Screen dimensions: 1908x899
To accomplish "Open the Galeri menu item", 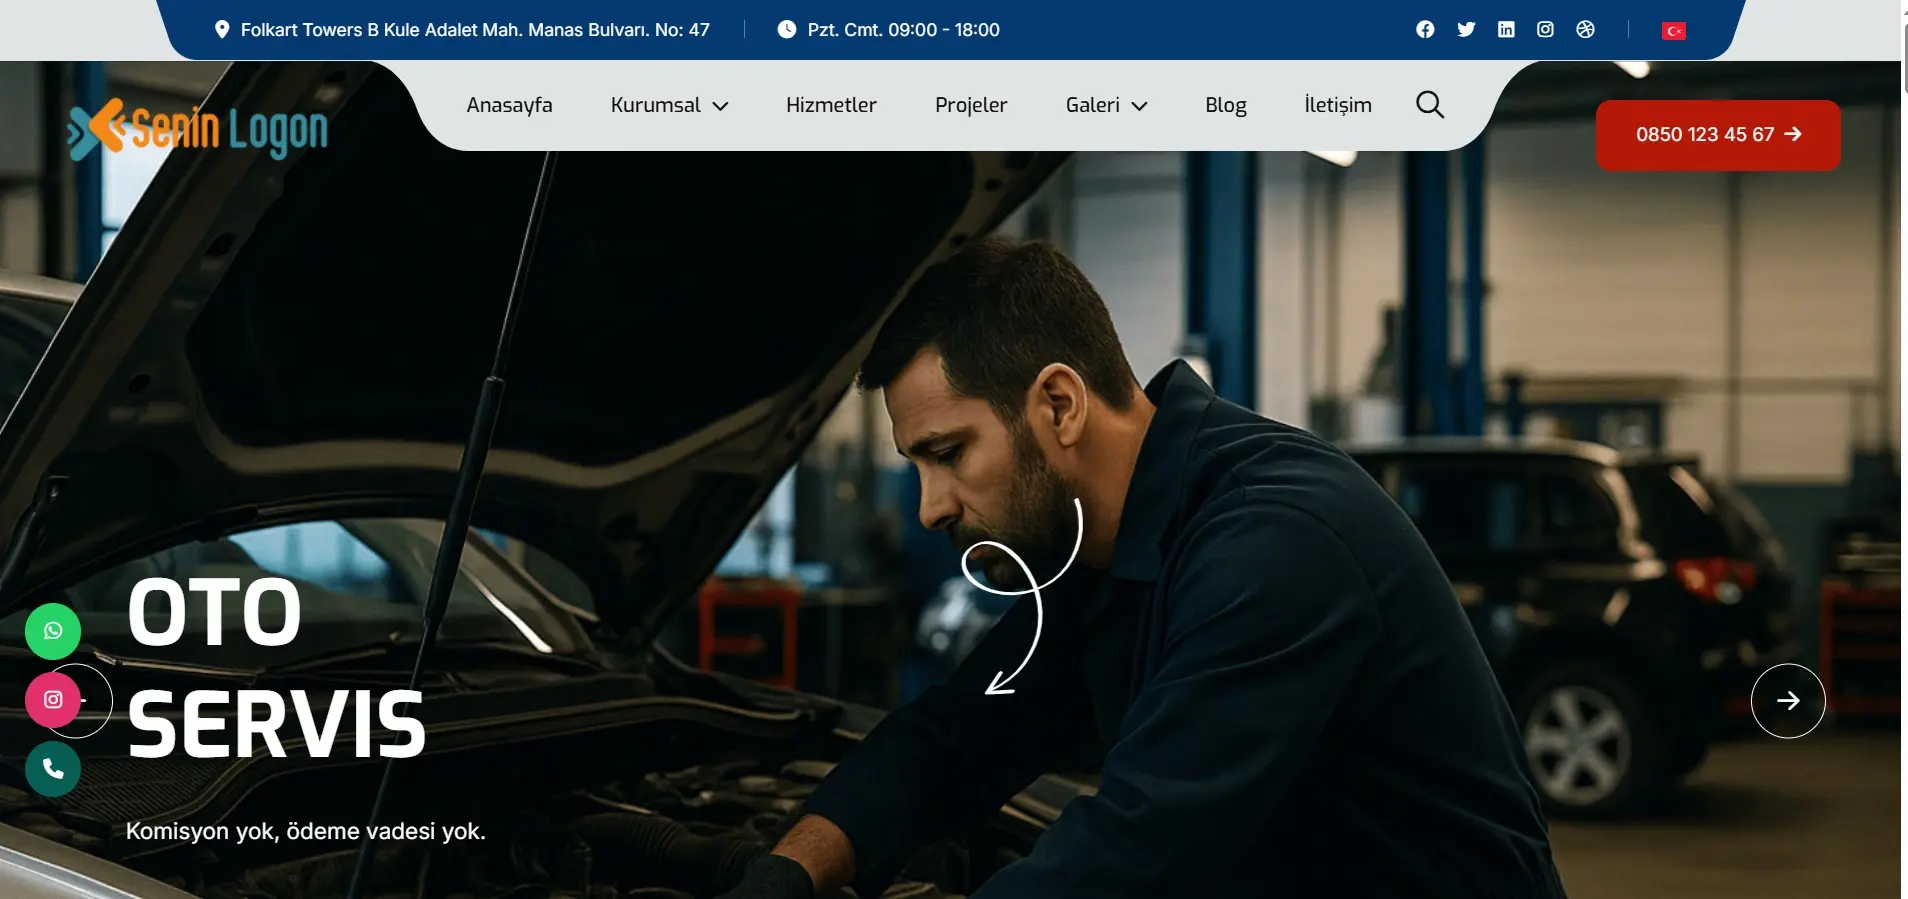I will [x=1093, y=105].
